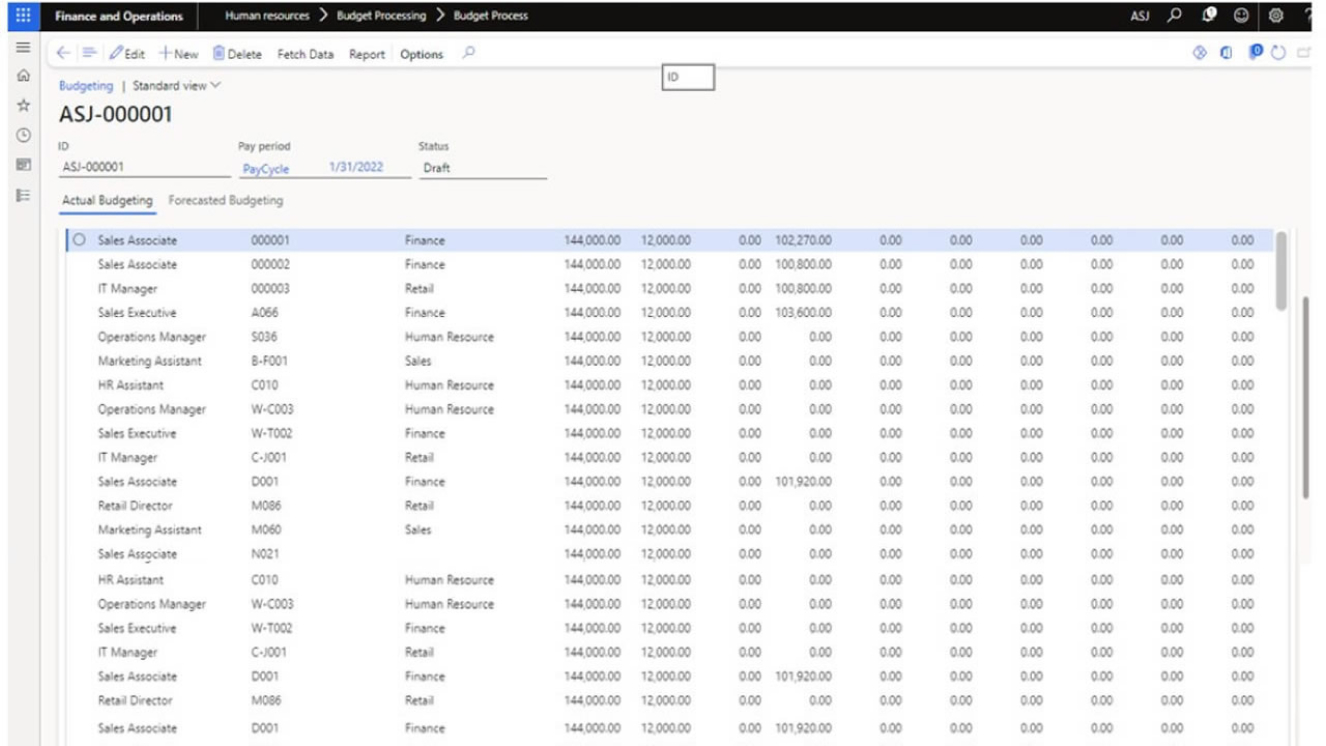
Task: Open the settings gear icon
Action: 1276,16
